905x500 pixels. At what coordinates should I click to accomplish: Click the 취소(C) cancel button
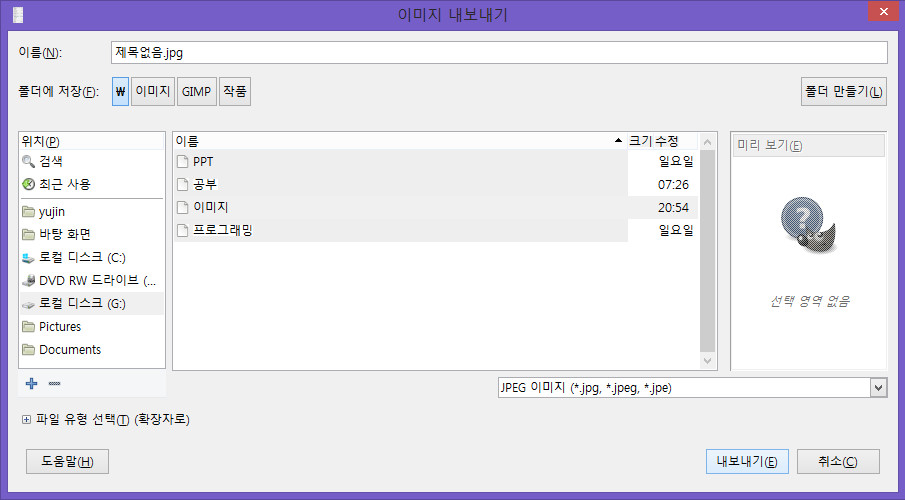click(838, 462)
